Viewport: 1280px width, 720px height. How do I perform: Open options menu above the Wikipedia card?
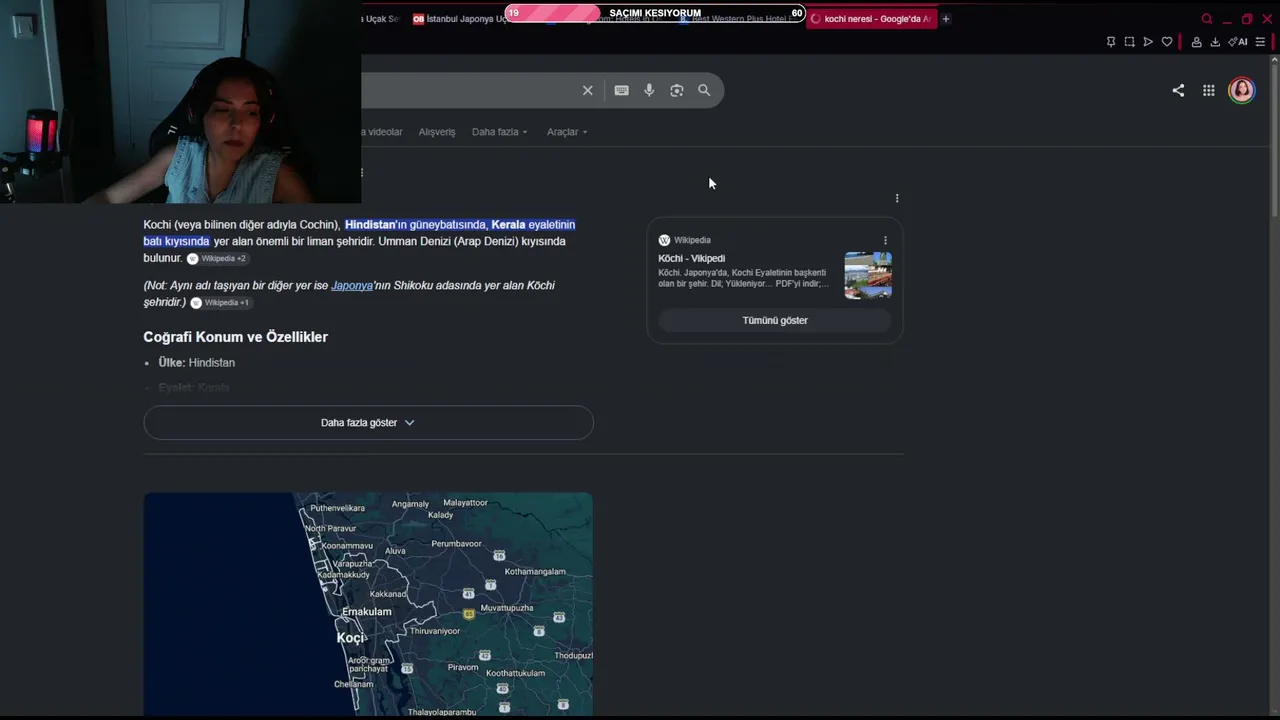[897, 198]
